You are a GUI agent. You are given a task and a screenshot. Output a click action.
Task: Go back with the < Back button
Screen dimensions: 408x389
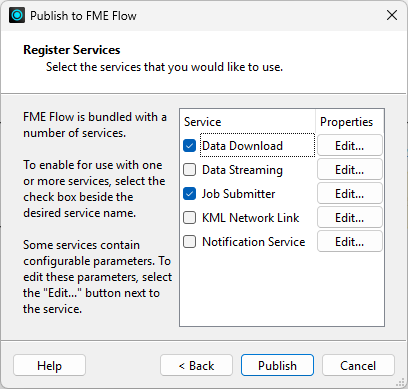point(196,365)
